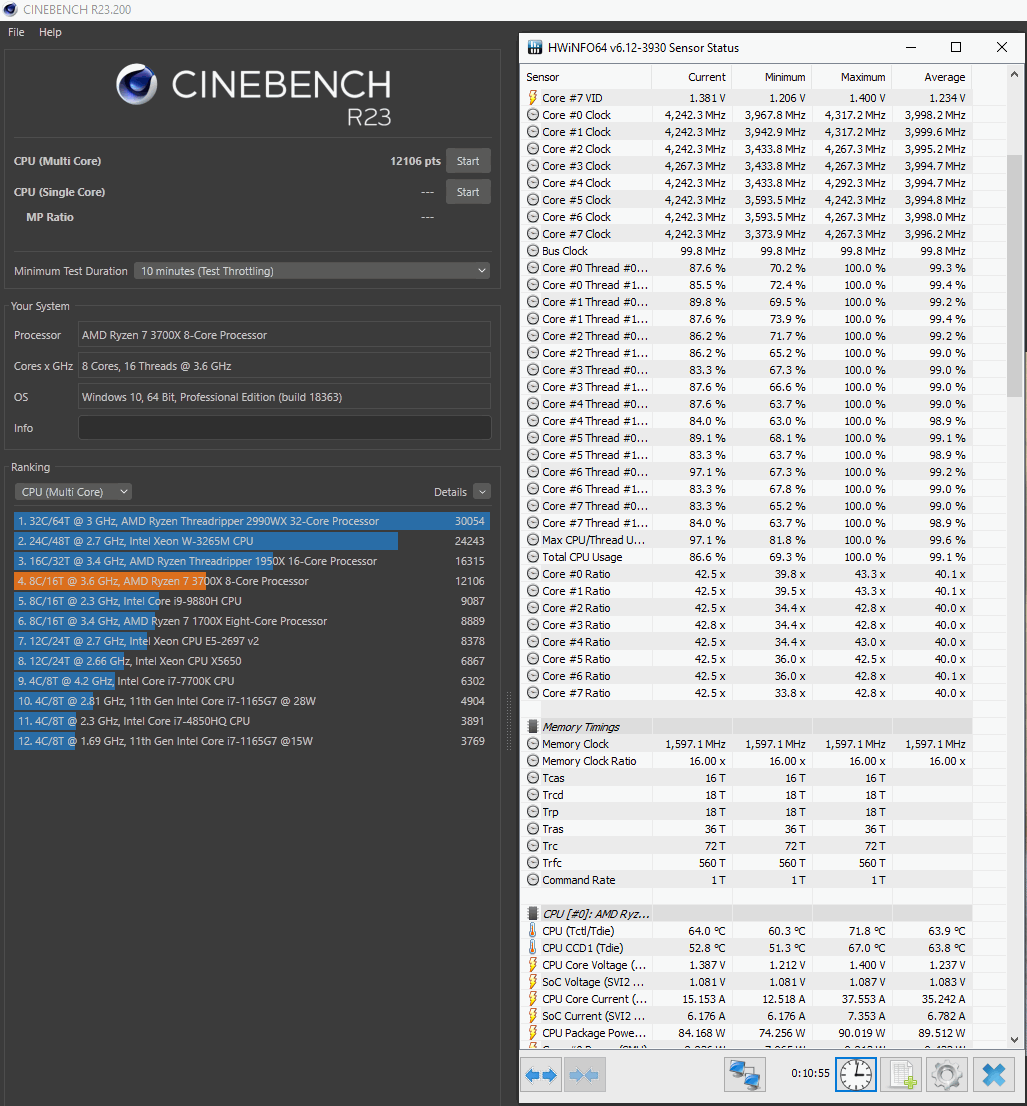Open the File menu in Cinebench

[16, 32]
